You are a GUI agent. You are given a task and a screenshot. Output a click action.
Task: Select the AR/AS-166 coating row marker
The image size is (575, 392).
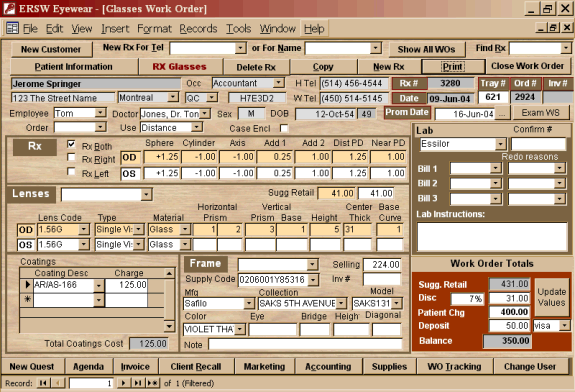point(27,285)
